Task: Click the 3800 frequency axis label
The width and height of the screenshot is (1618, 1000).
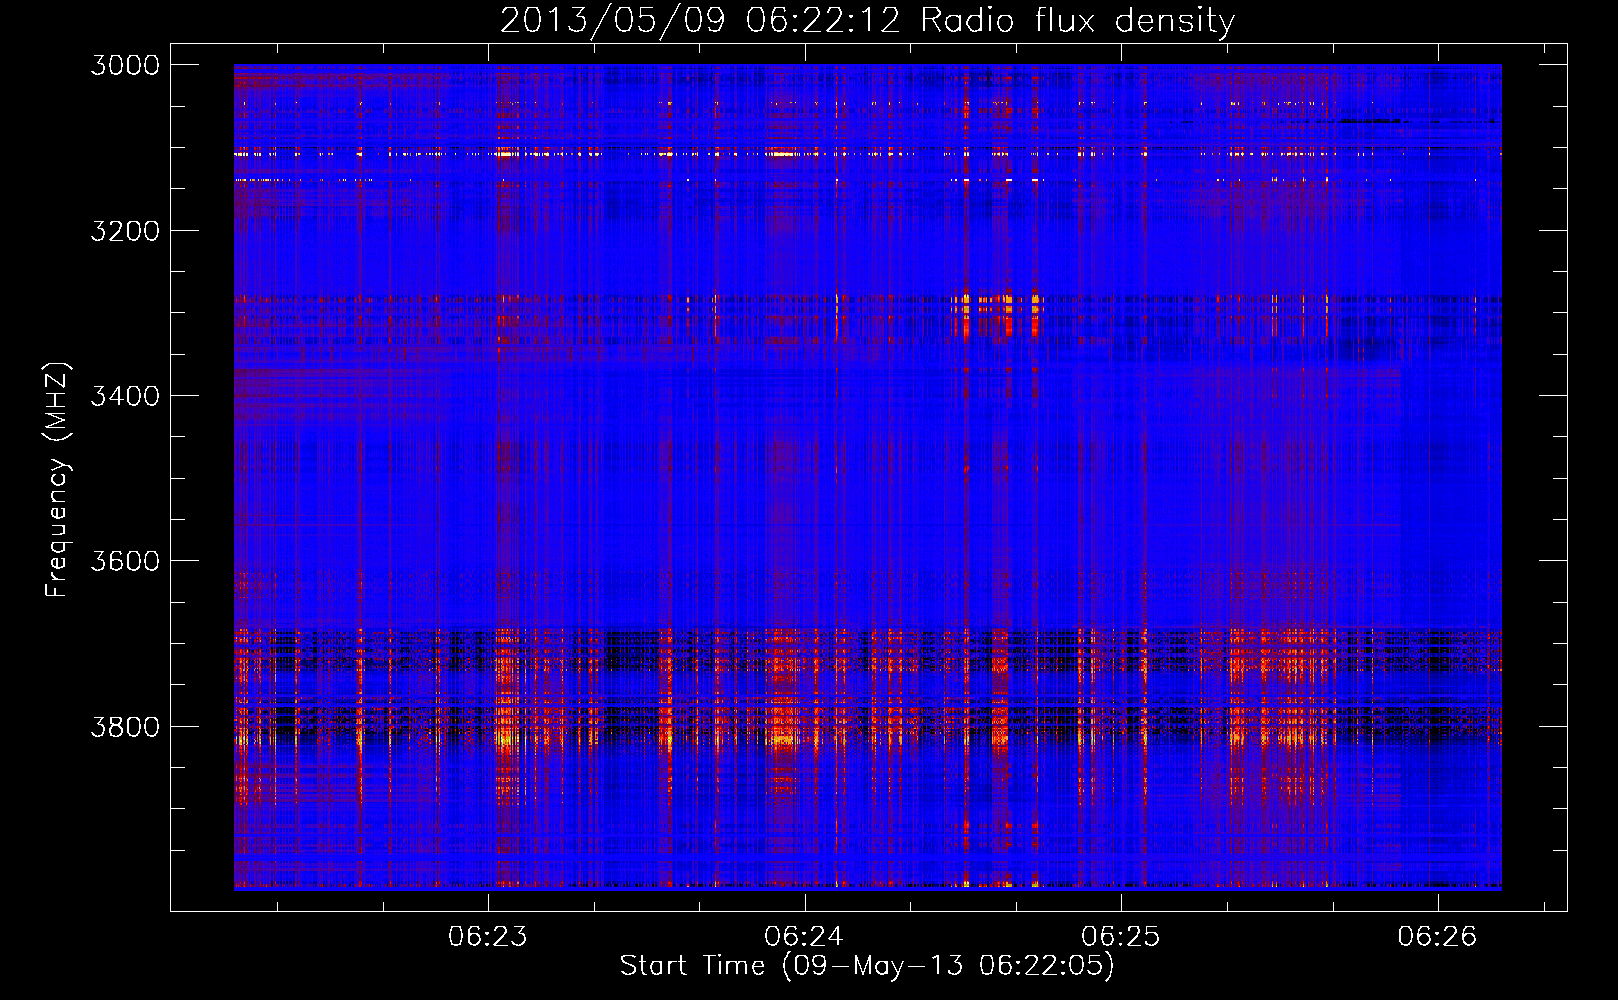Action: [125, 726]
